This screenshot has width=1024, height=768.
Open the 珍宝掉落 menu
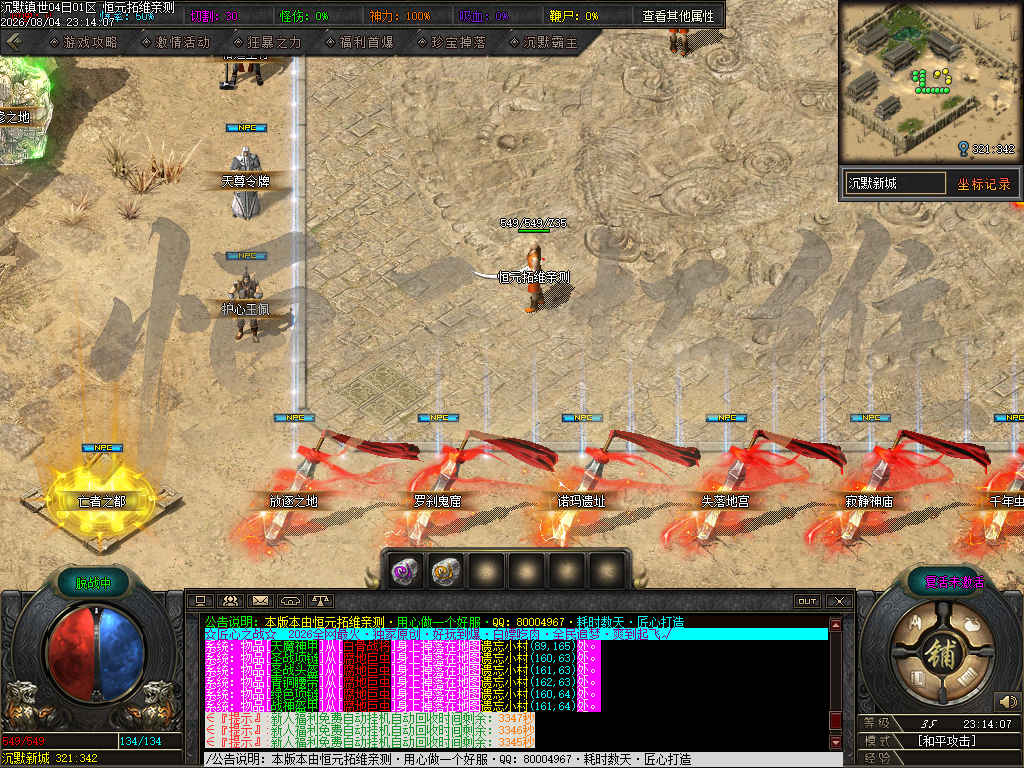click(452, 42)
